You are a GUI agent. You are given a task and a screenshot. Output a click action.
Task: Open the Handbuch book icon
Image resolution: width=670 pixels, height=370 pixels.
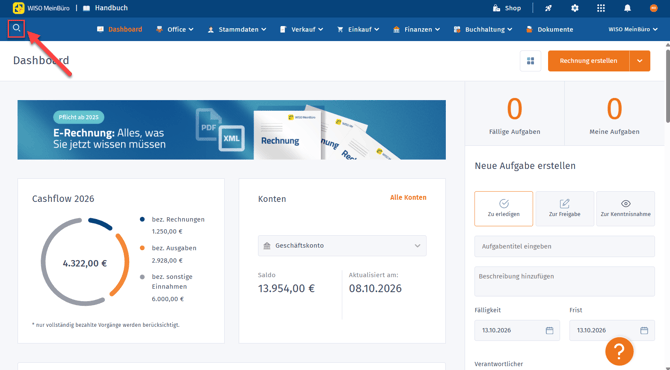click(86, 8)
